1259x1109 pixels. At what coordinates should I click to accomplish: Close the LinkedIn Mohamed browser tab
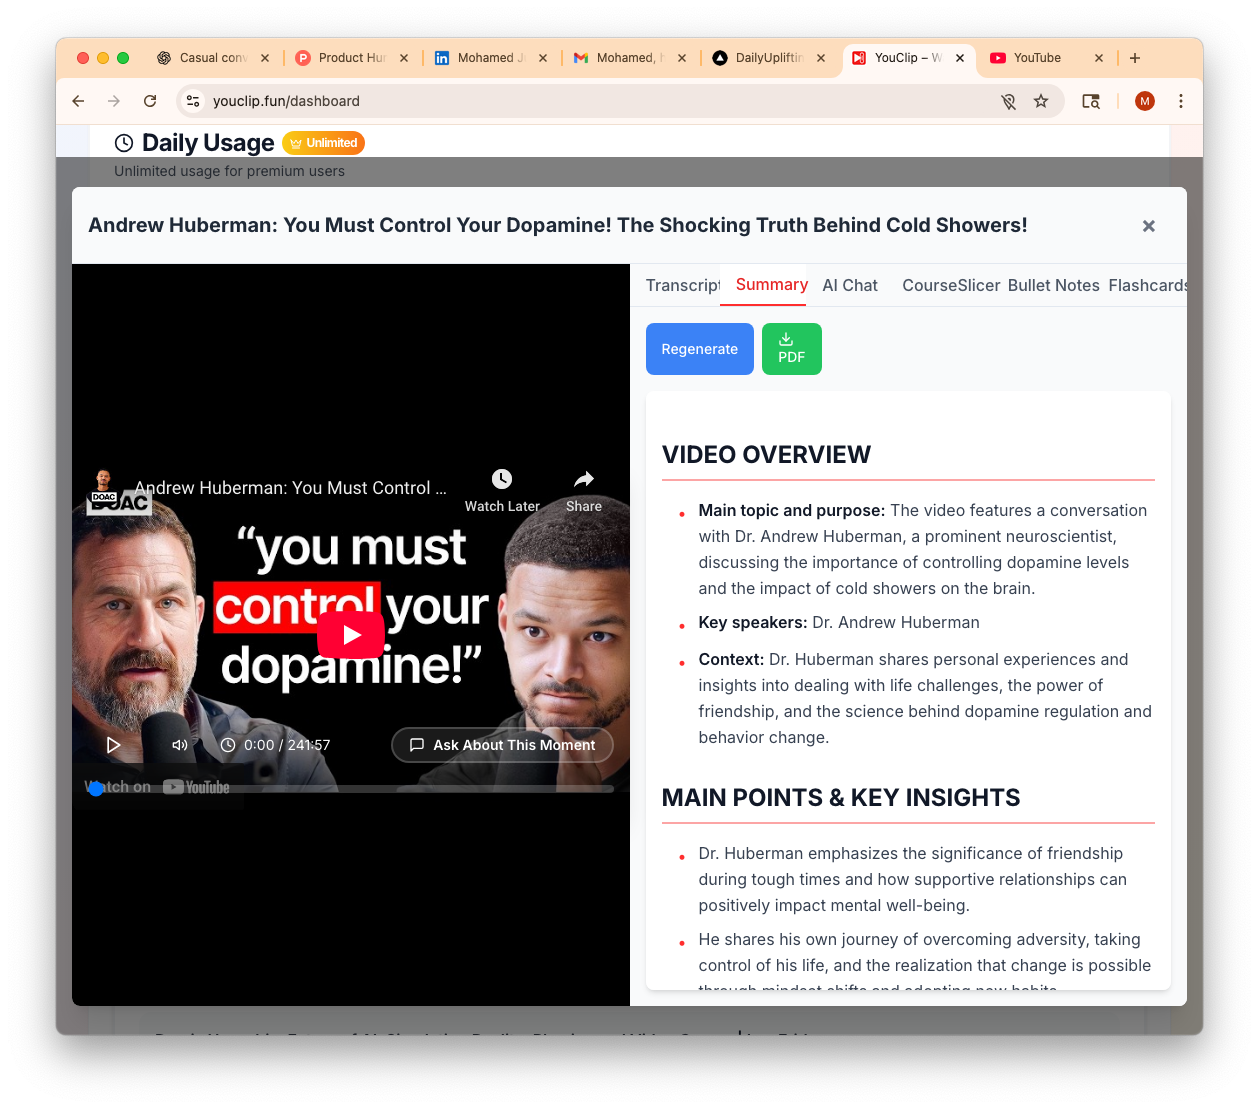click(543, 58)
